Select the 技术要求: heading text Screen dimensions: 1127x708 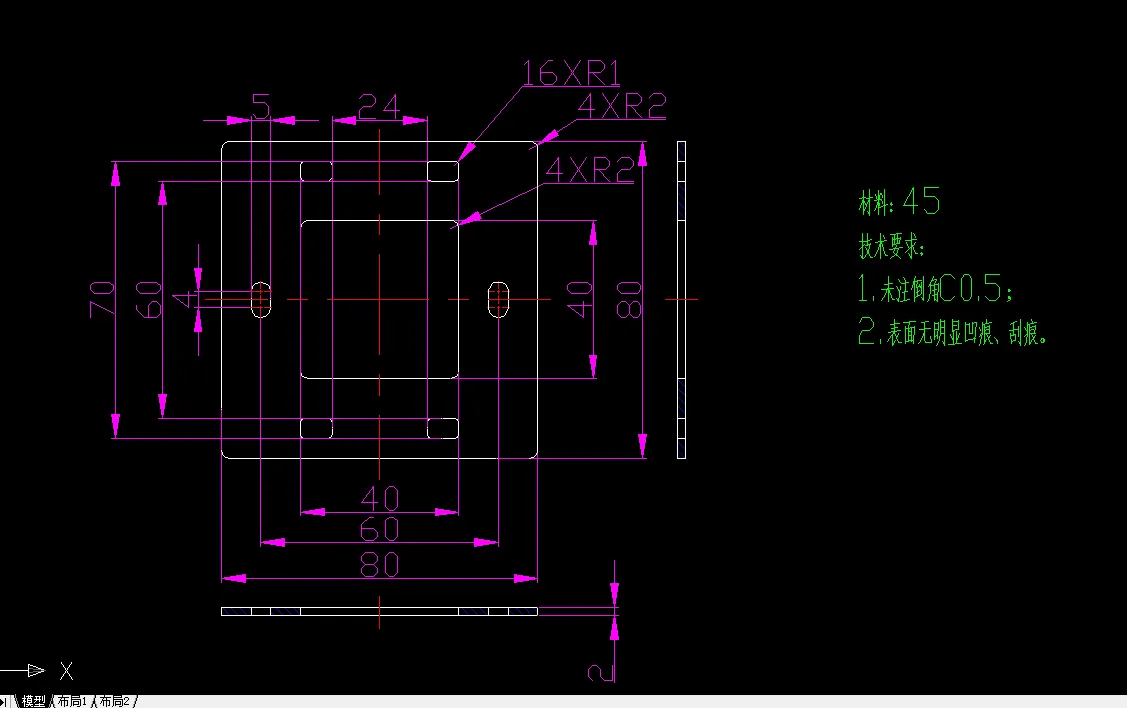pos(891,246)
